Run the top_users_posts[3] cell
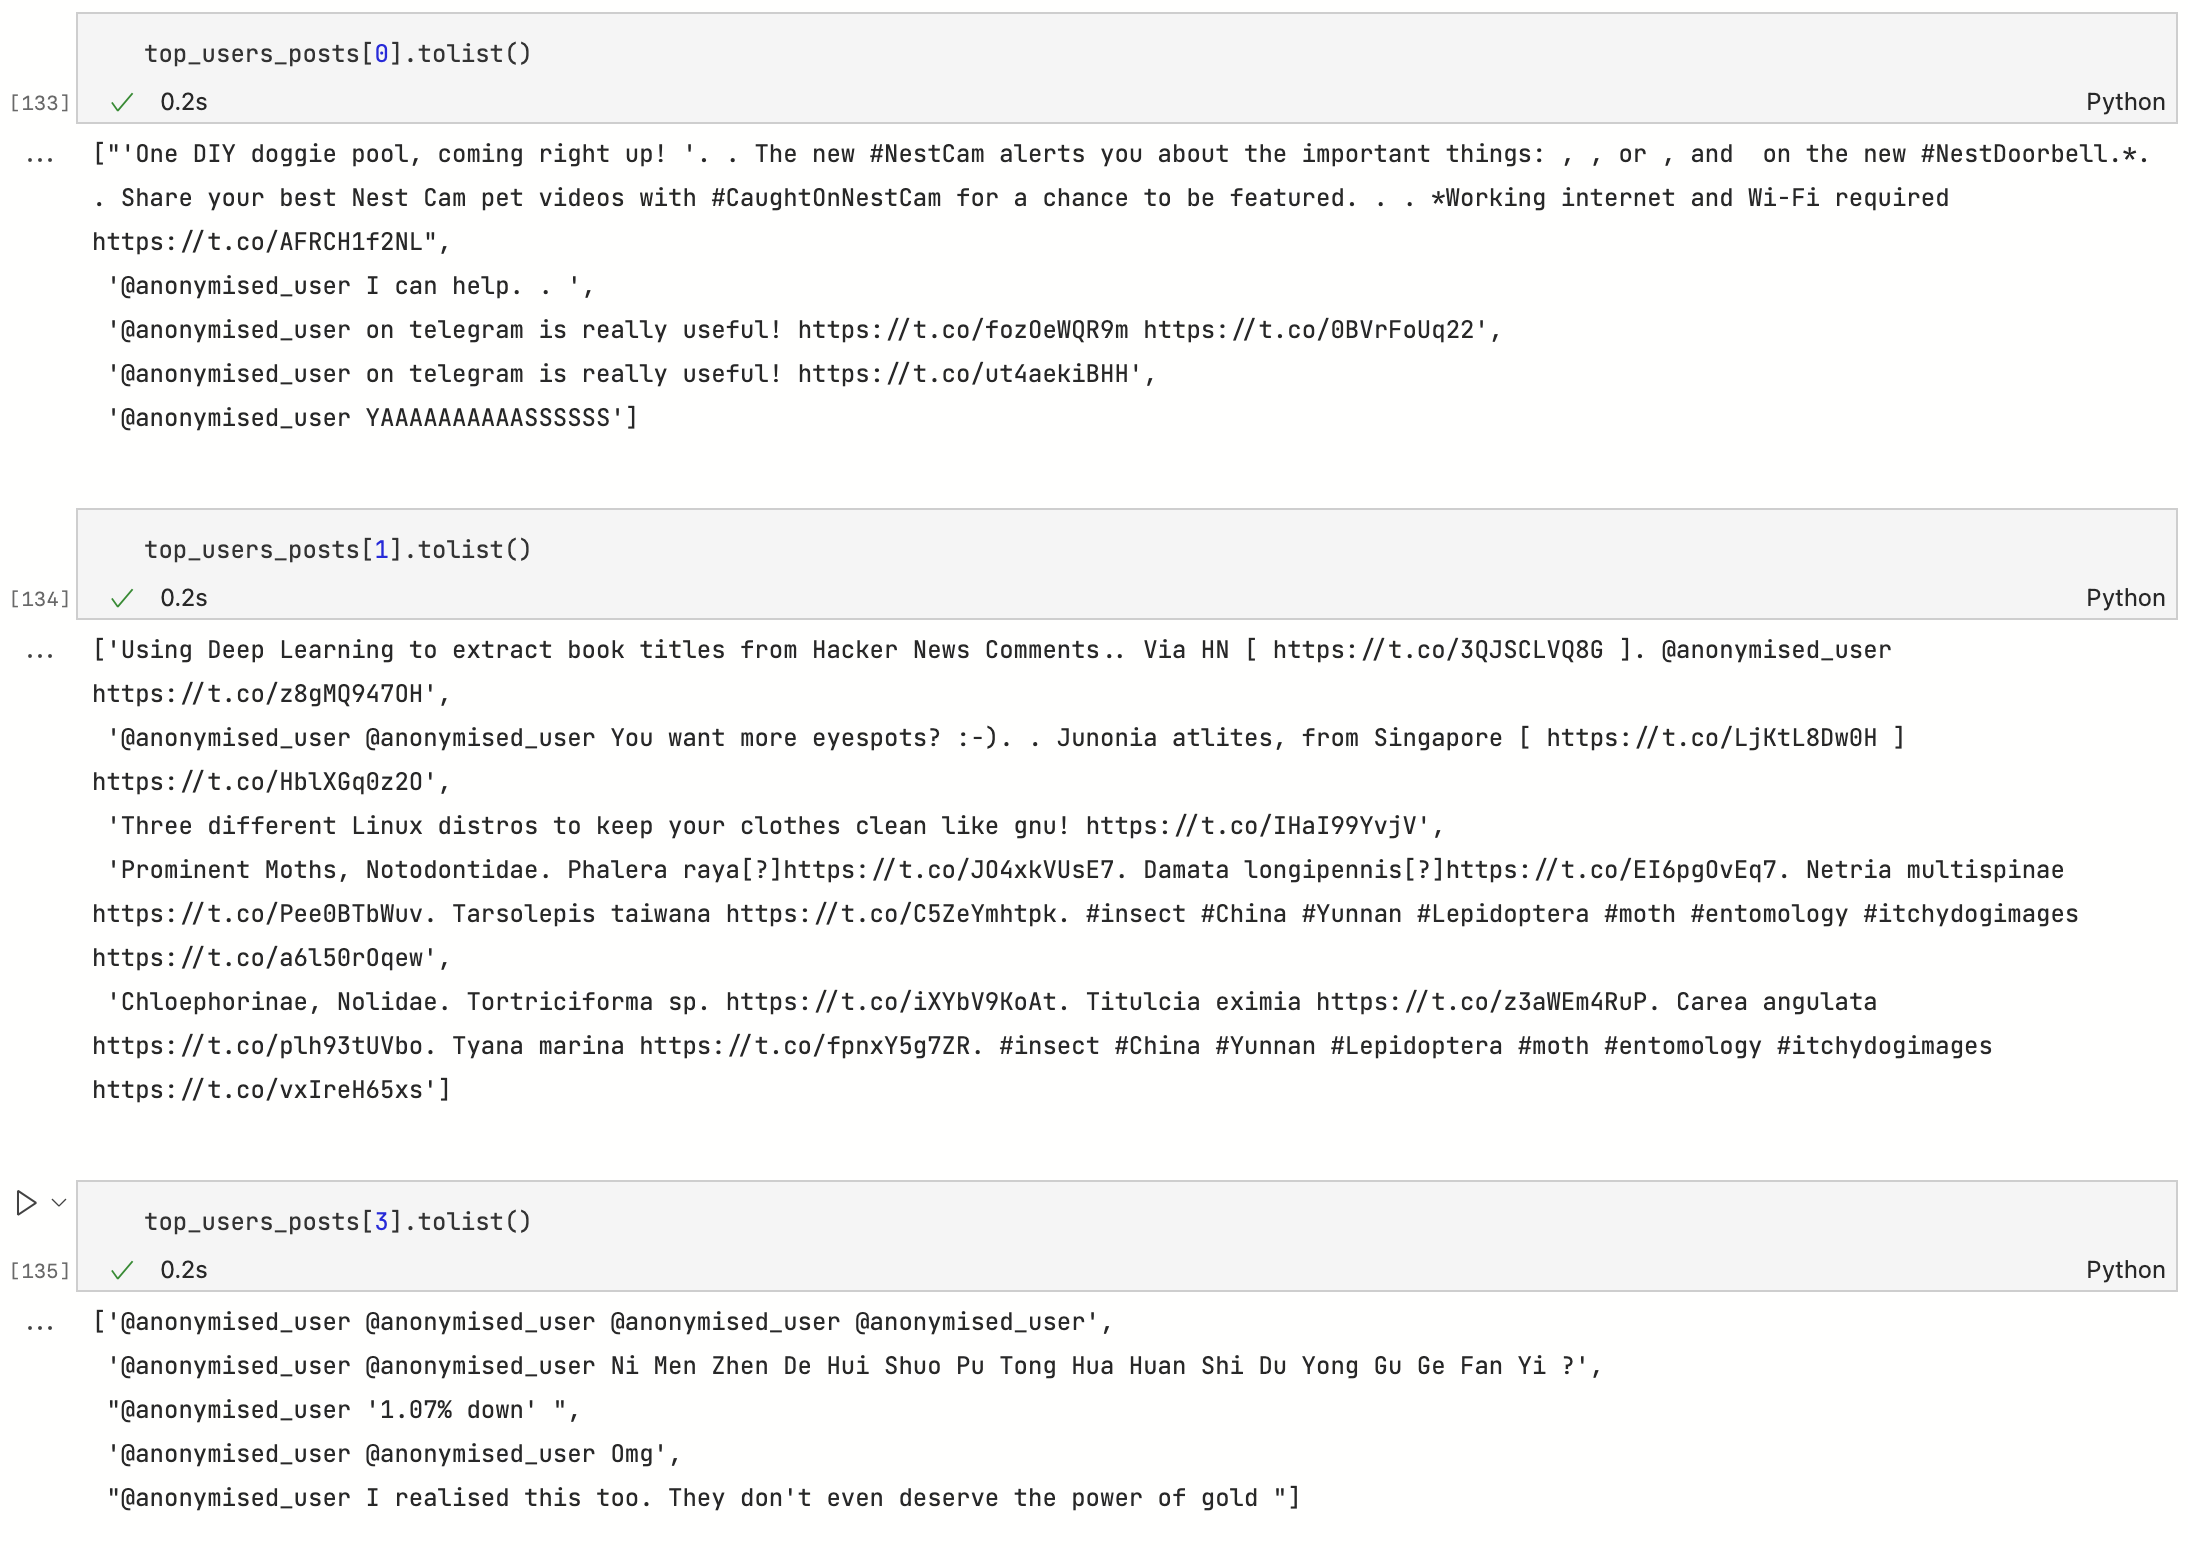The width and height of the screenshot is (2188, 1548). pyautogui.click(x=26, y=1203)
